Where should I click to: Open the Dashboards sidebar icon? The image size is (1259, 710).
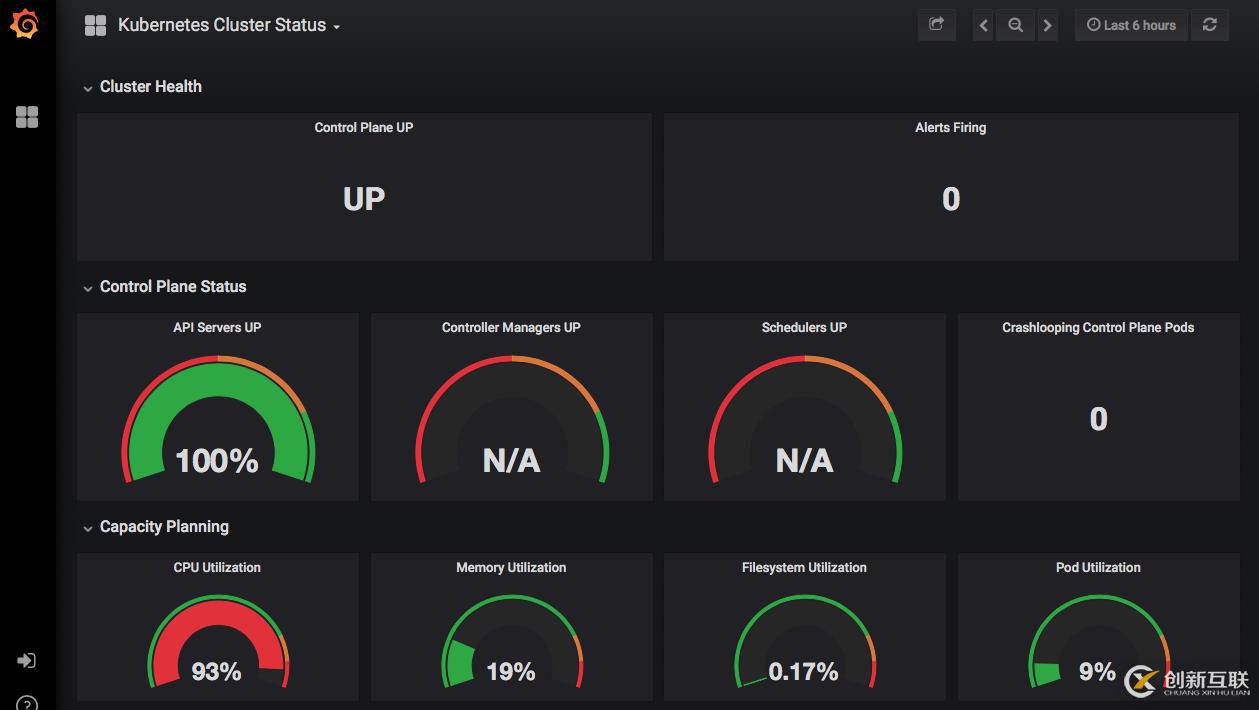27,117
